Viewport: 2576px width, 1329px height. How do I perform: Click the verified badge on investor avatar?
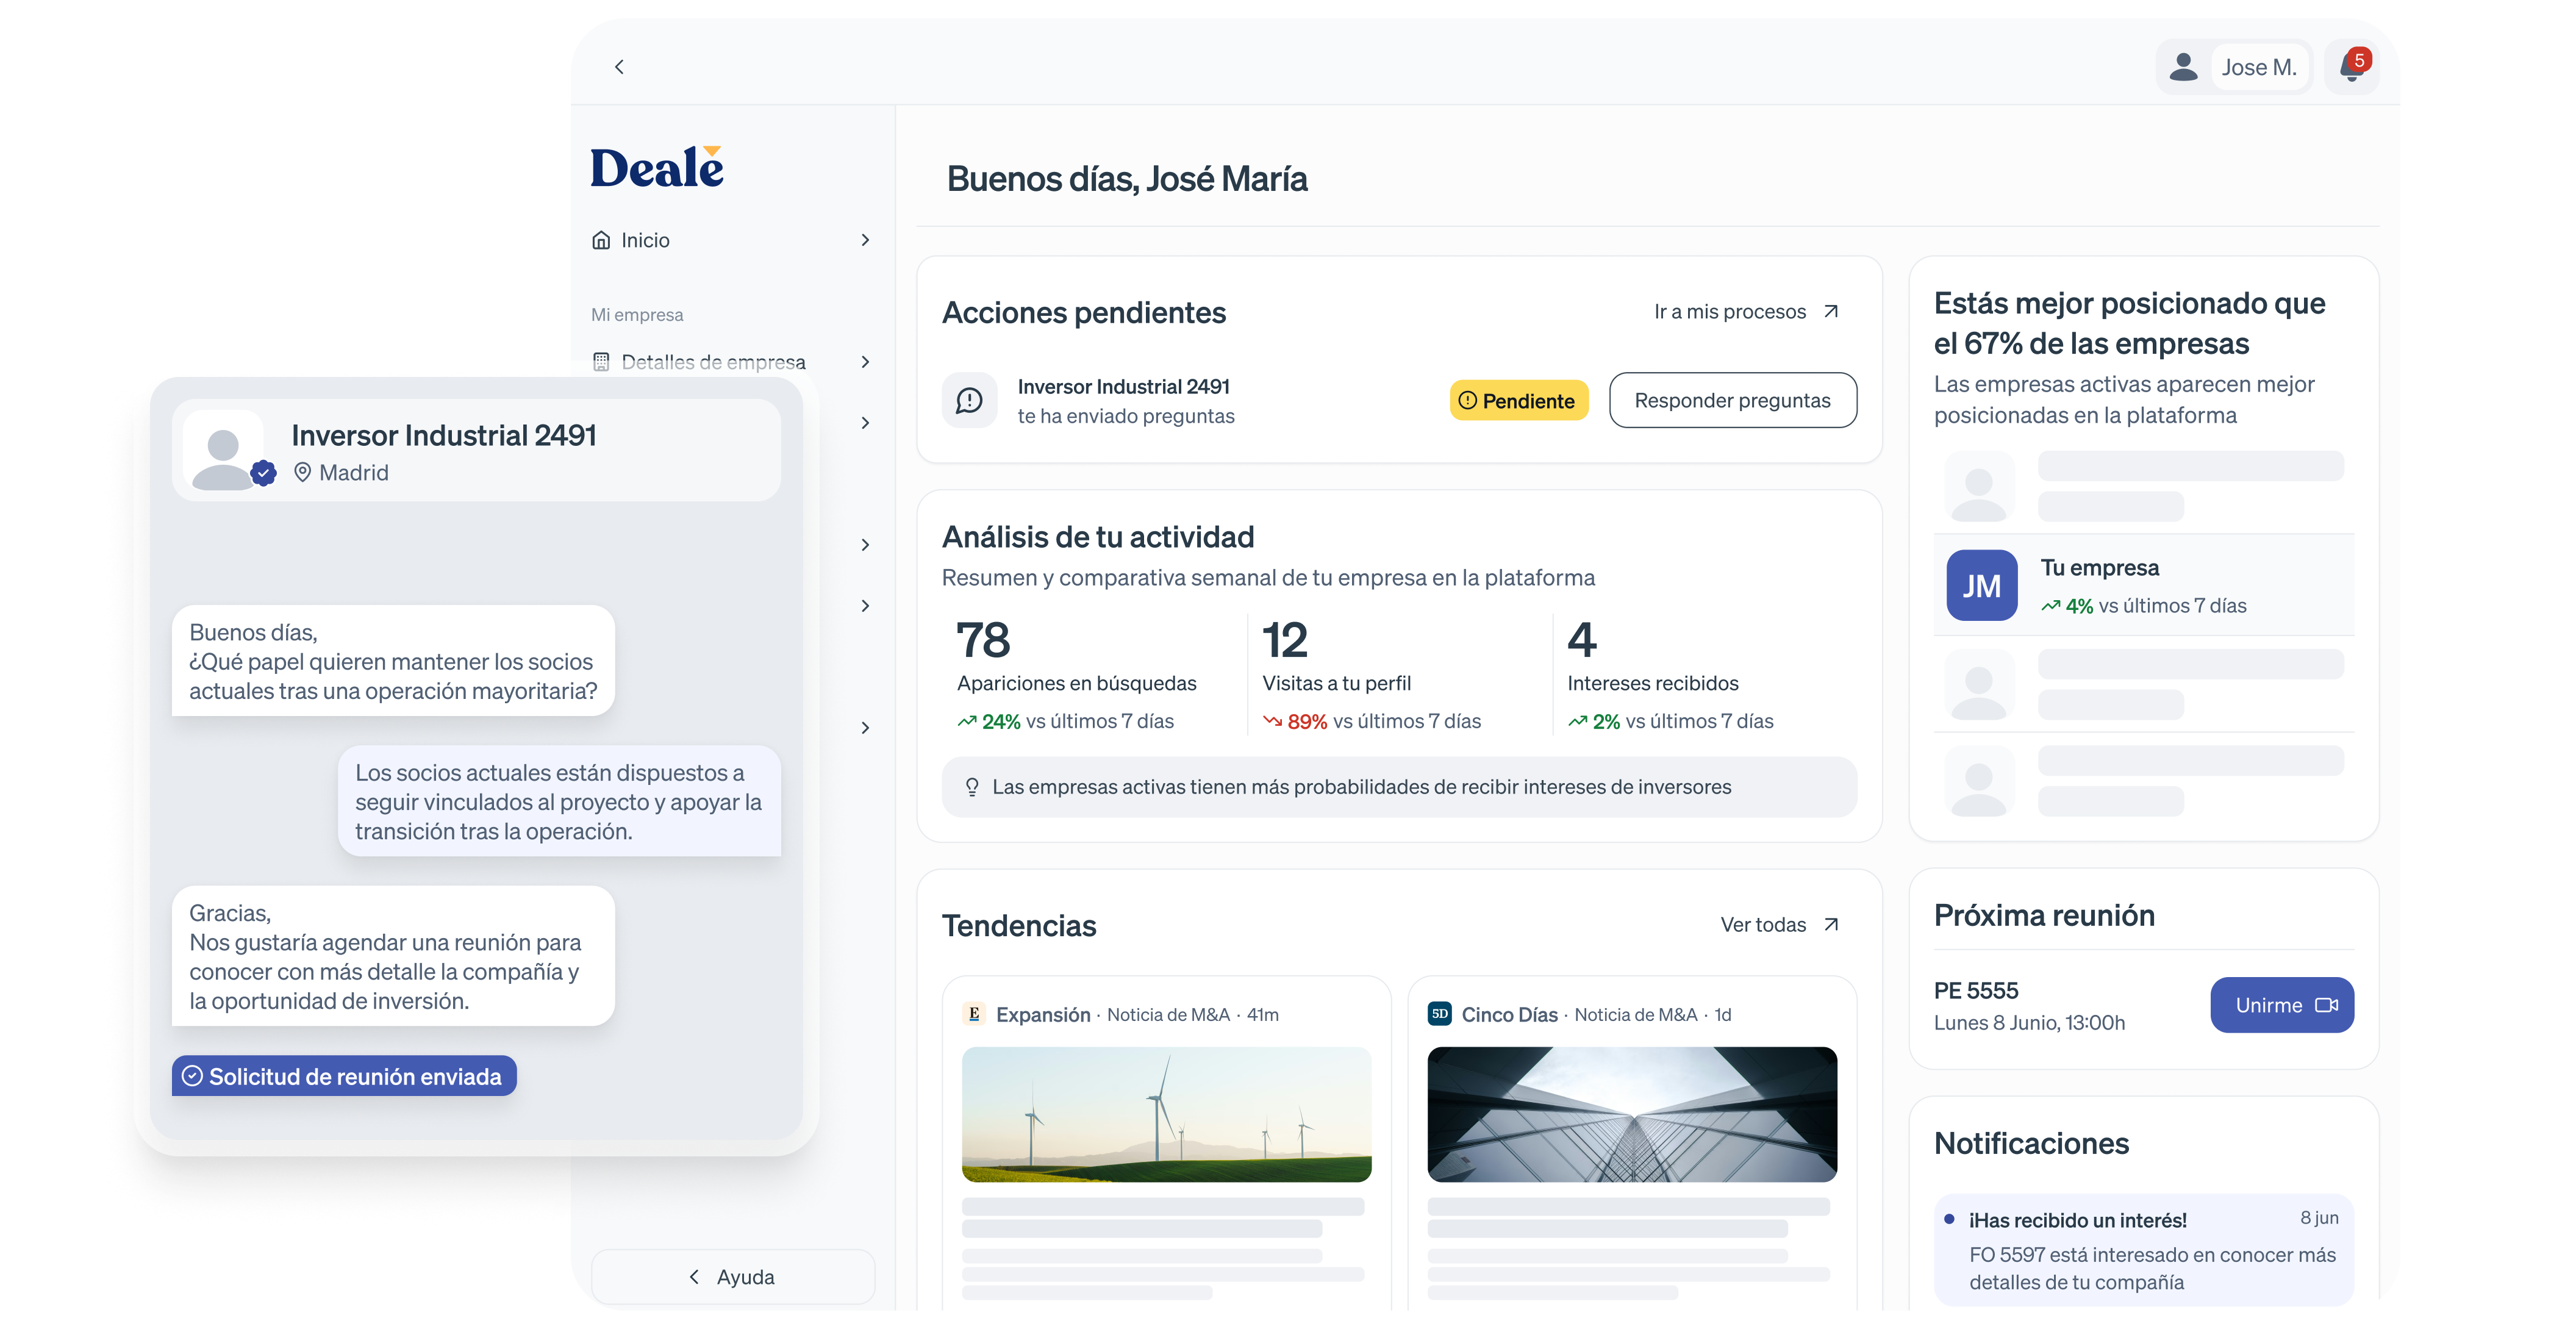click(x=264, y=474)
